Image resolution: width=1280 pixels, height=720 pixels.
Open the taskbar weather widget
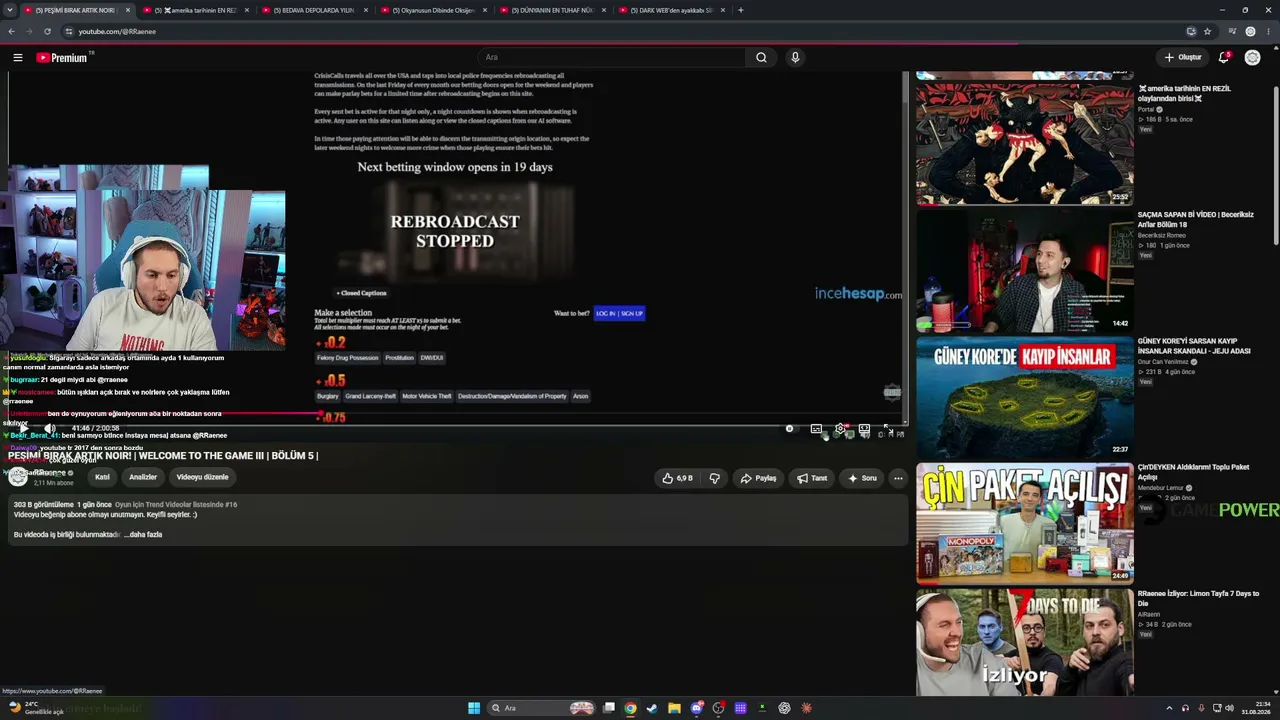pyautogui.click(x=35, y=708)
